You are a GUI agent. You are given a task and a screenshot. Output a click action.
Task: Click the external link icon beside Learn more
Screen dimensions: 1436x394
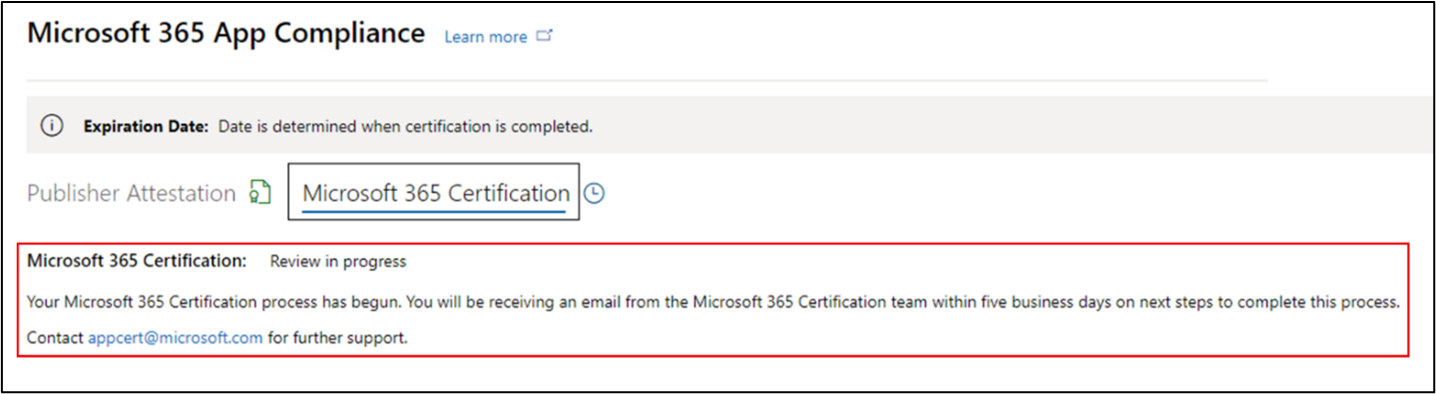point(544,36)
